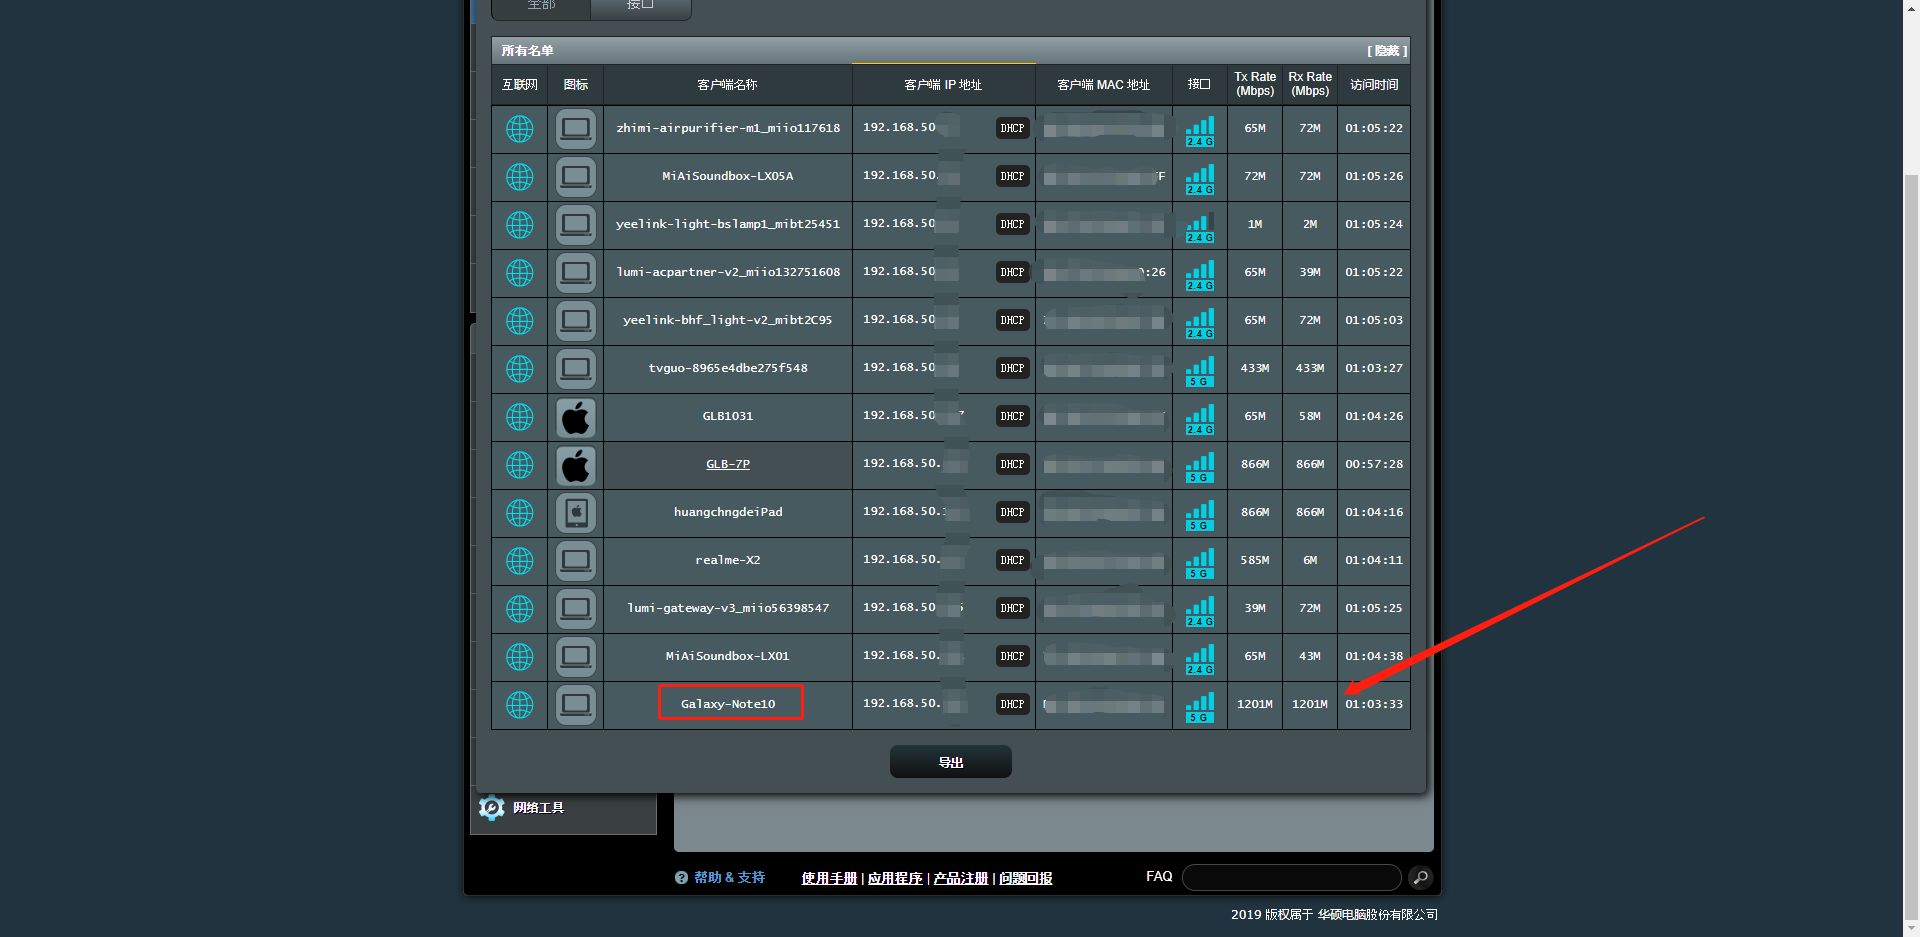
Task: Click the device icon for Galaxy-Note10
Action: (x=575, y=705)
